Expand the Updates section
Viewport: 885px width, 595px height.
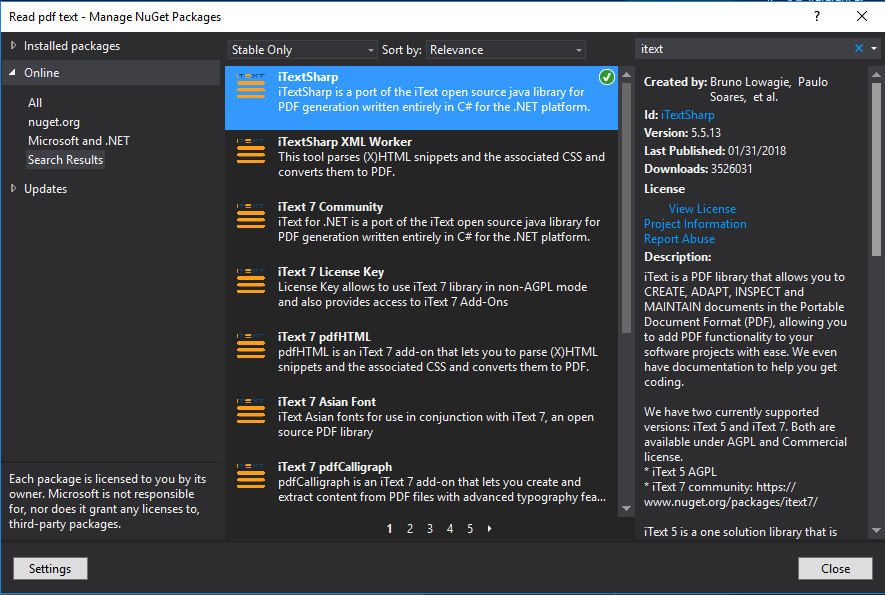click(x=46, y=188)
